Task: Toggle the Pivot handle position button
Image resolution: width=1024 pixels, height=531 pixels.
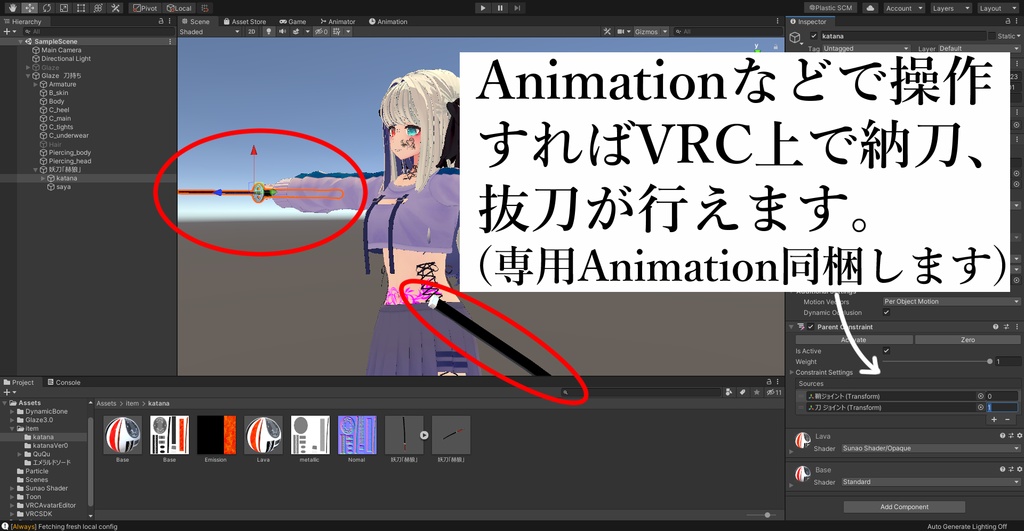Action: point(145,8)
